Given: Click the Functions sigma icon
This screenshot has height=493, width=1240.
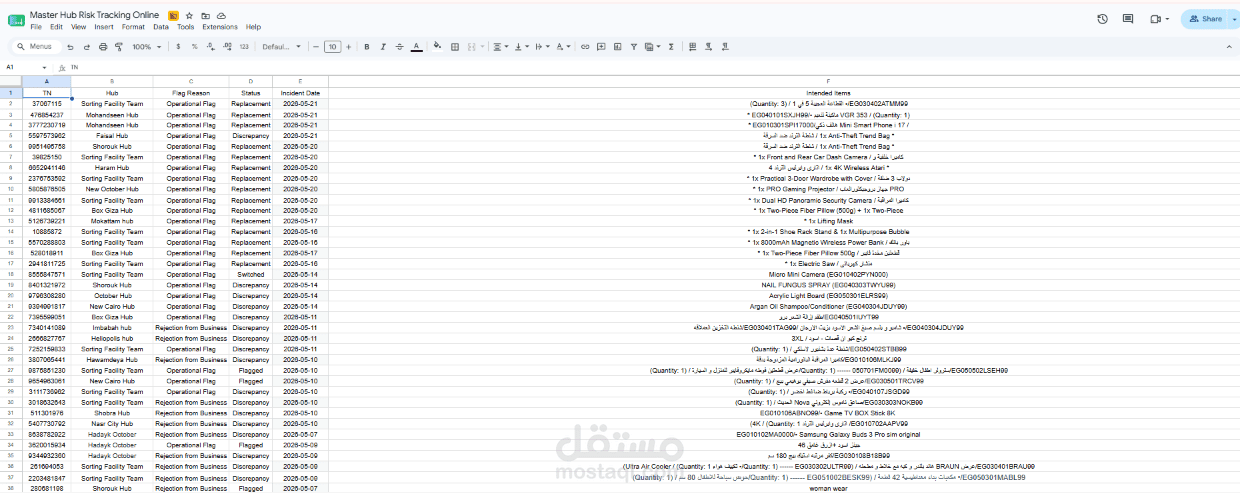Looking at the screenshot, I should click(671, 47).
